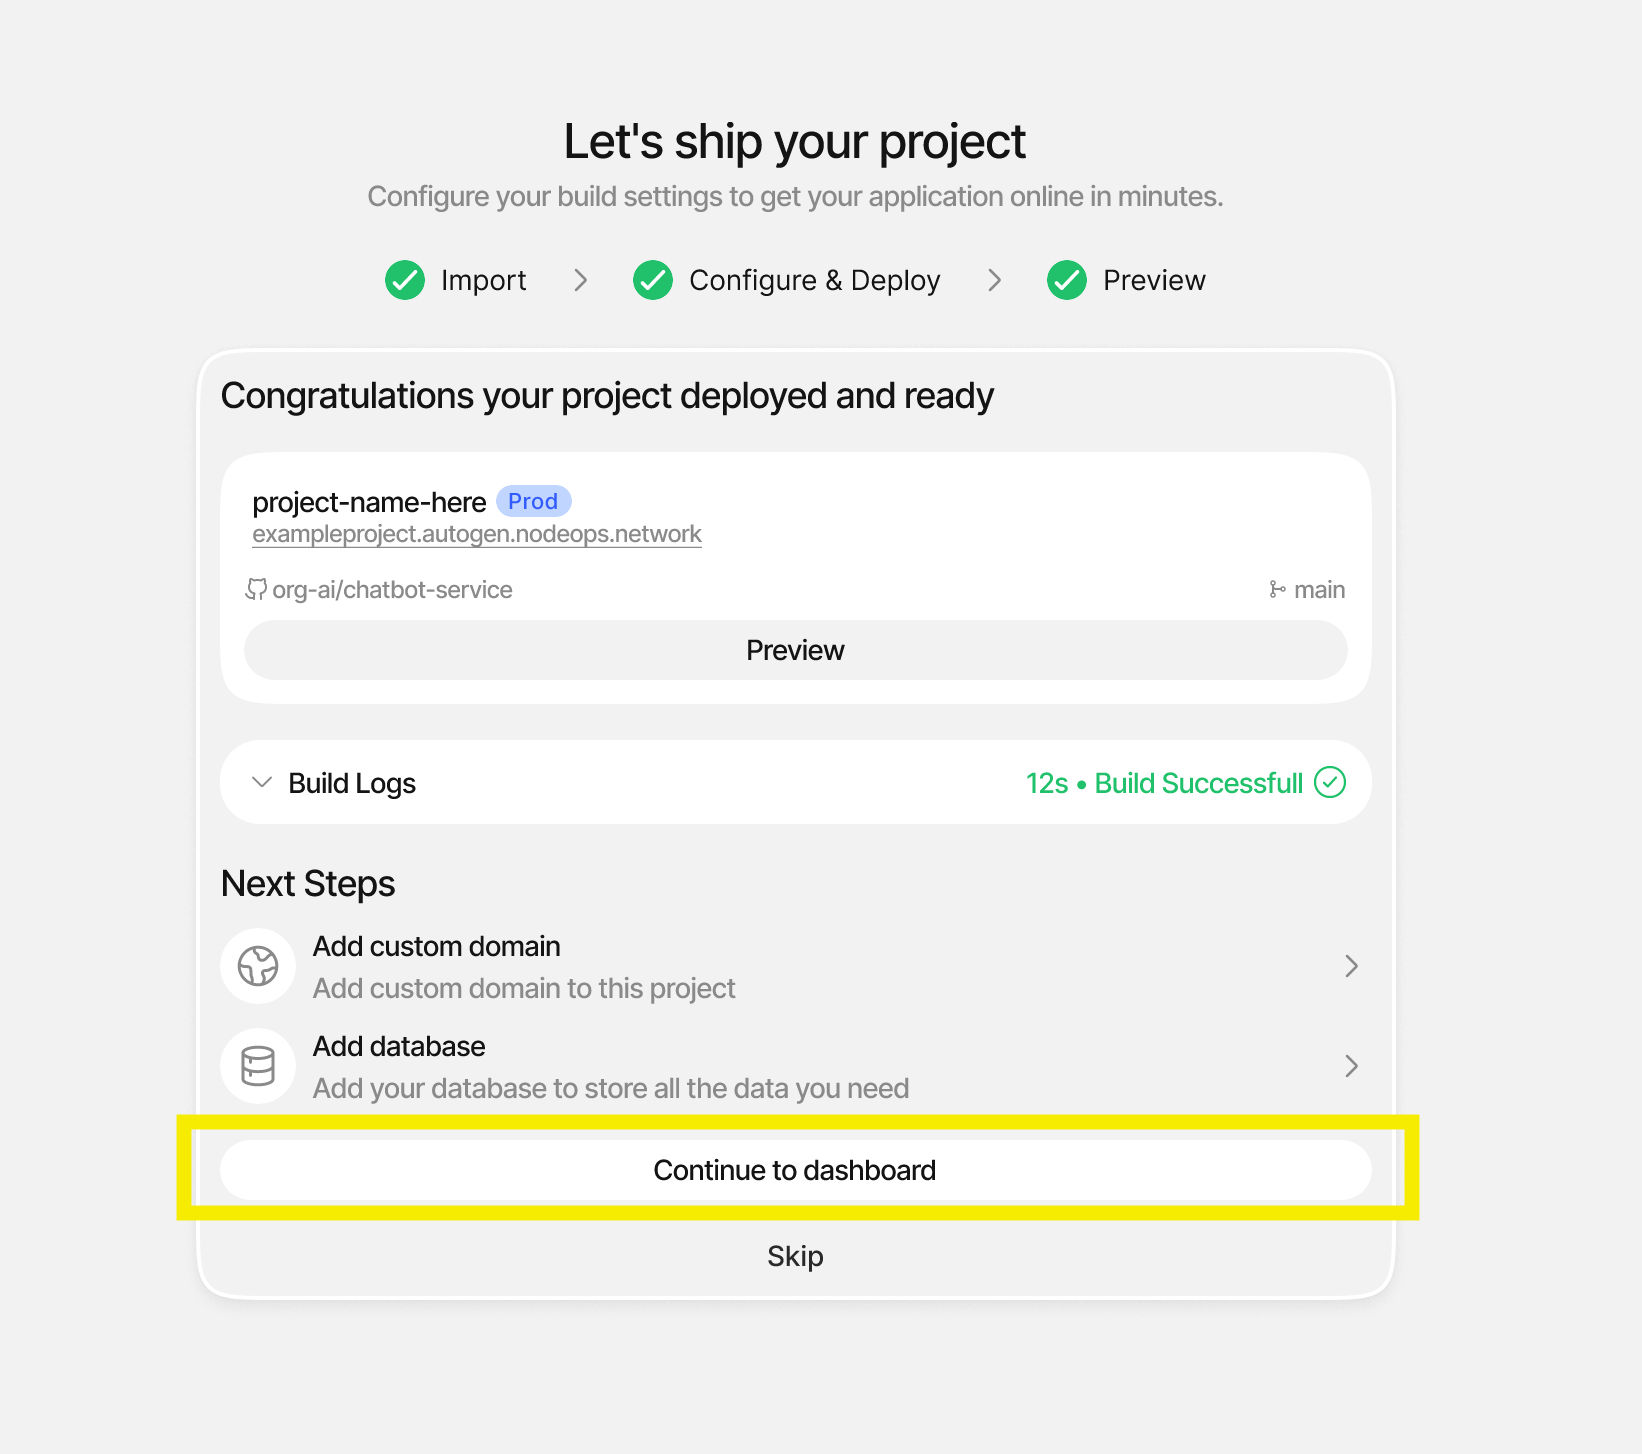The width and height of the screenshot is (1642, 1454).
Task: Click the GitHub repository icon
Action: point(256,589)
